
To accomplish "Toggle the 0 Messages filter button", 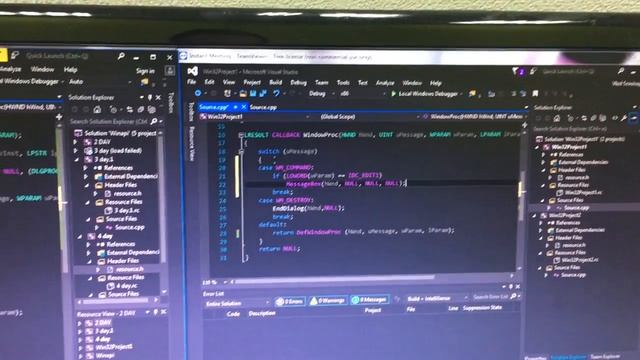I will click(369, 300).
